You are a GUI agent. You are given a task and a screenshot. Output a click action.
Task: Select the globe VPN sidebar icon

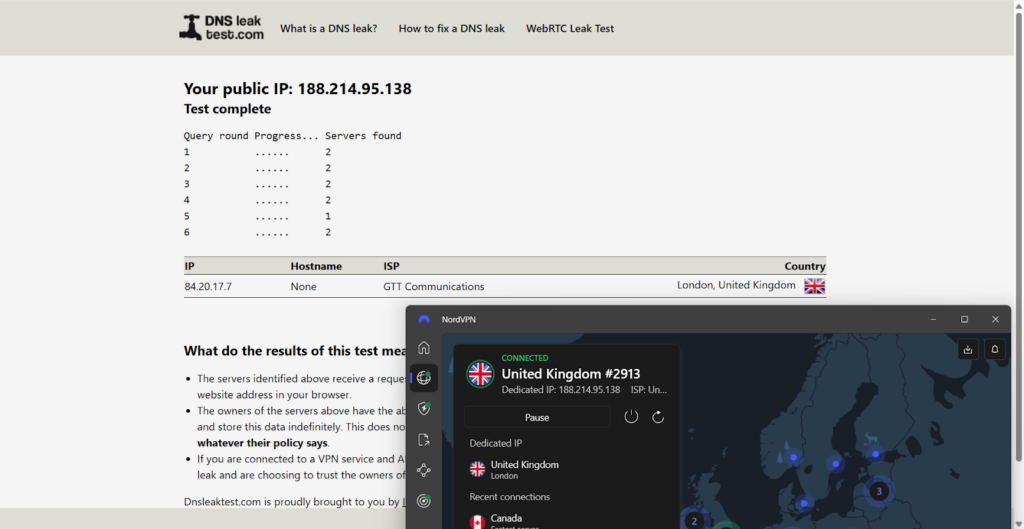pos(424,378)
